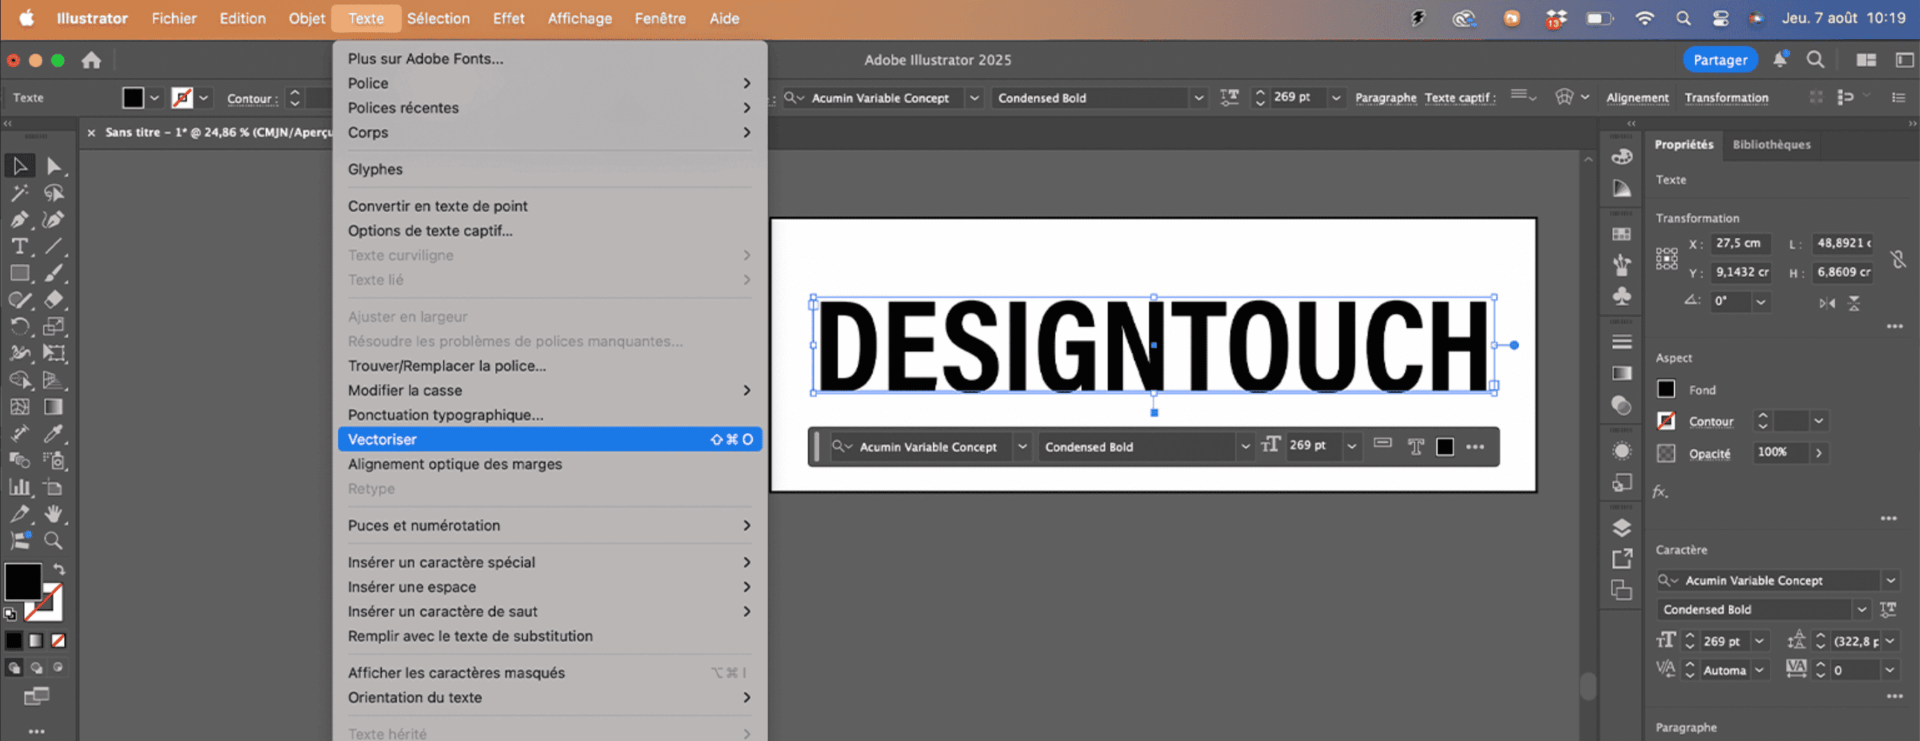Screen dimensions: 1920x741
Task: Expand the Opacité 100% flyout arrow
Action: (1819, 453)
